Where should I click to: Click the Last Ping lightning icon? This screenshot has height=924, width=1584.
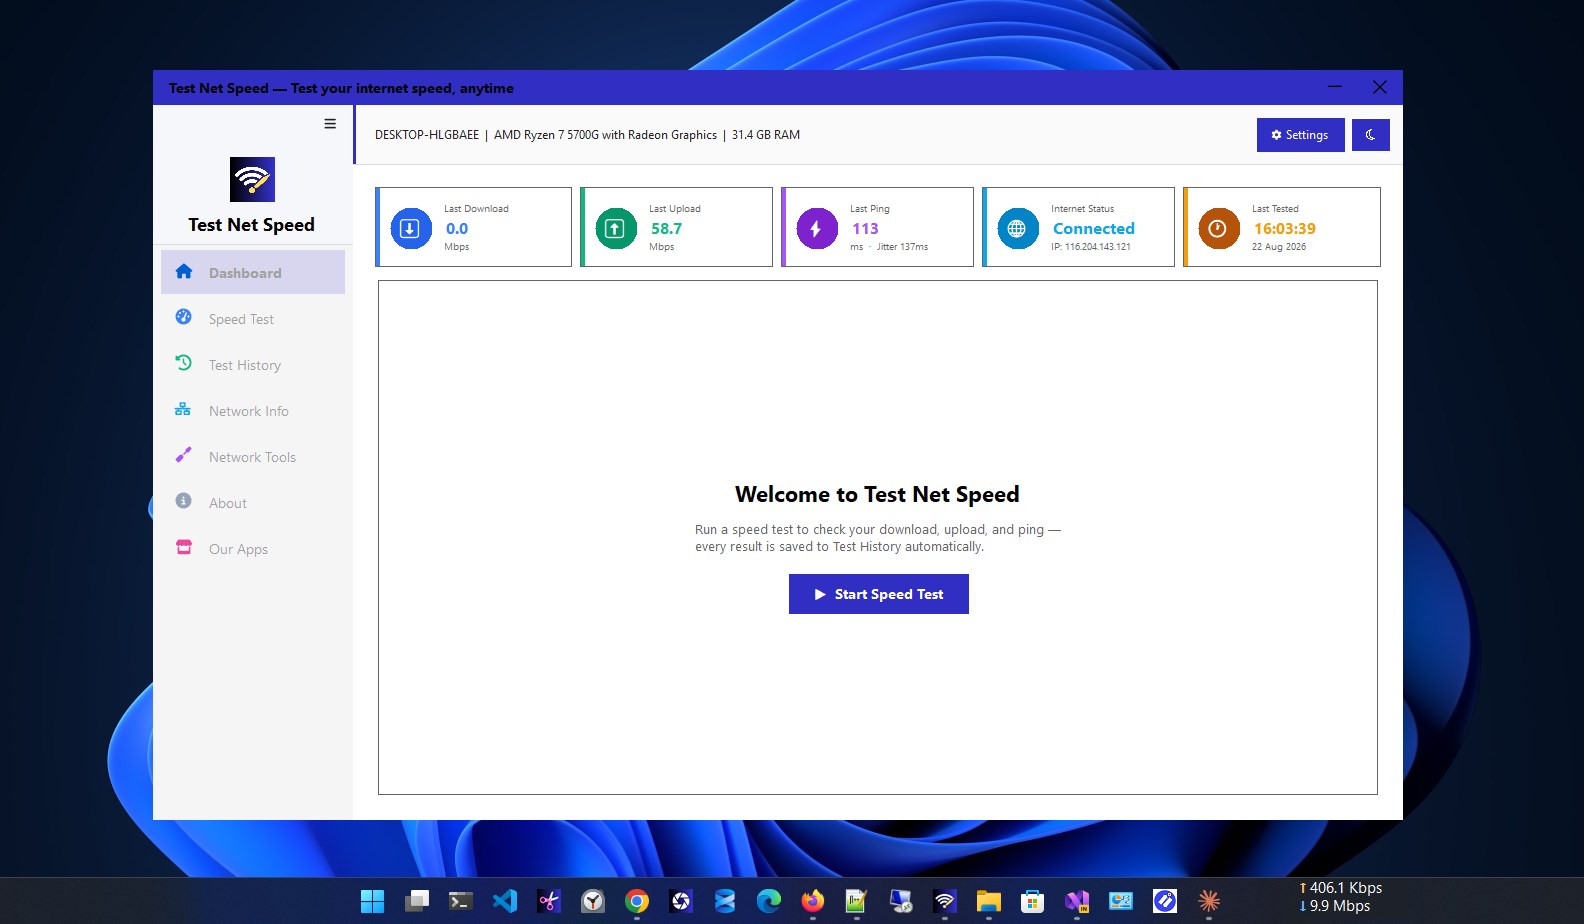[817, 229]
